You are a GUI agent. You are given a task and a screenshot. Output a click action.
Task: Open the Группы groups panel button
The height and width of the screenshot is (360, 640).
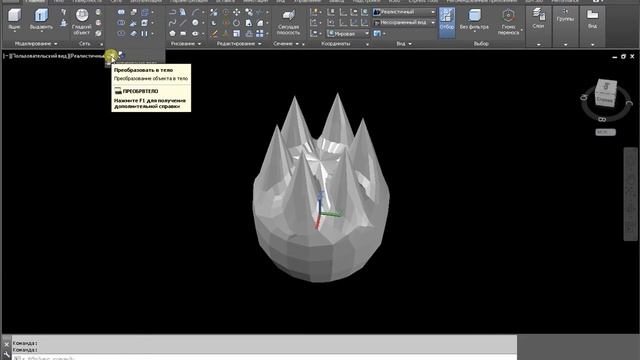pyautogui.click(x=565, y=16)
